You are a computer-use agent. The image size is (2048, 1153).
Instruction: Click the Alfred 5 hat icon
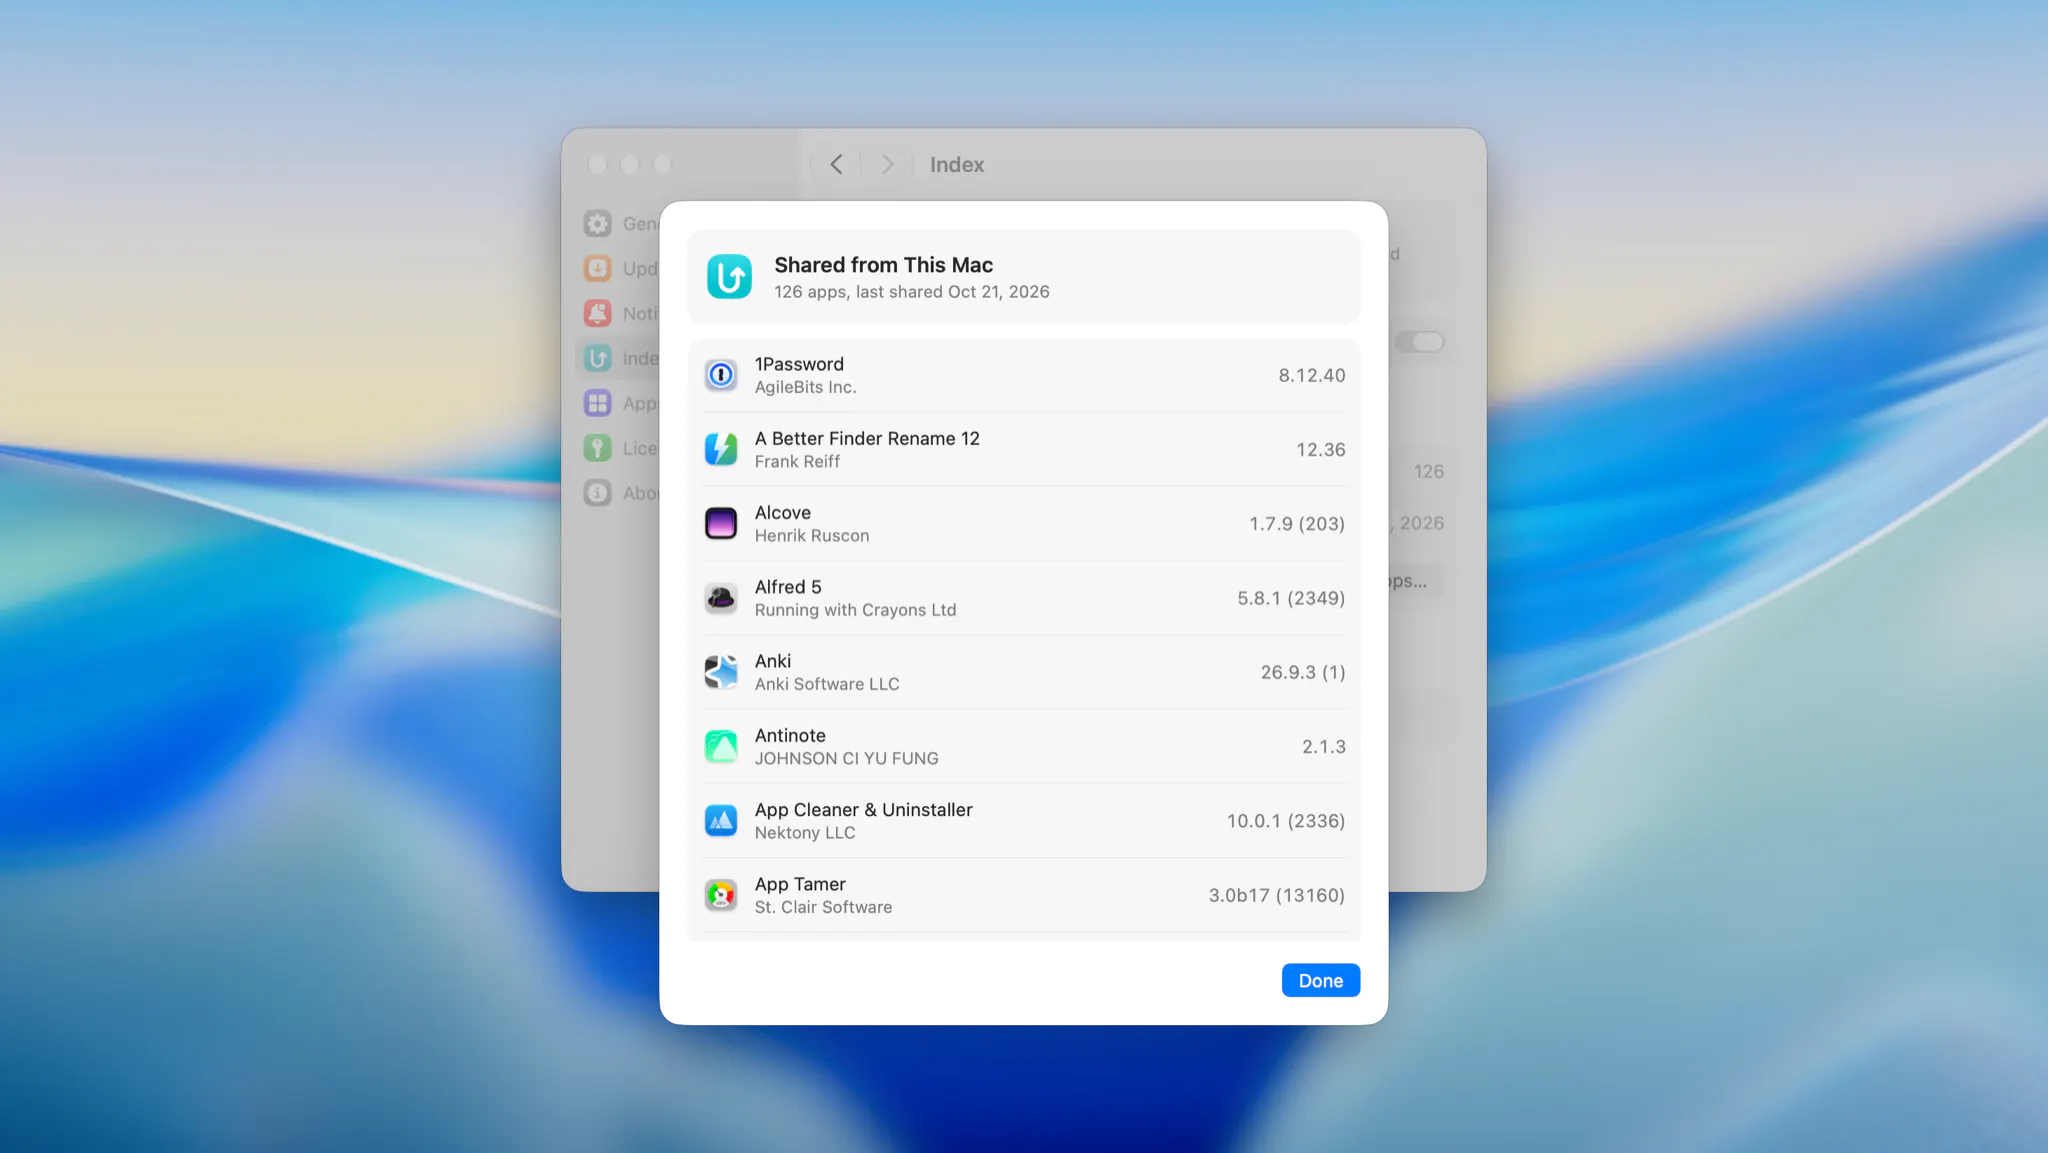coord(720,598)
